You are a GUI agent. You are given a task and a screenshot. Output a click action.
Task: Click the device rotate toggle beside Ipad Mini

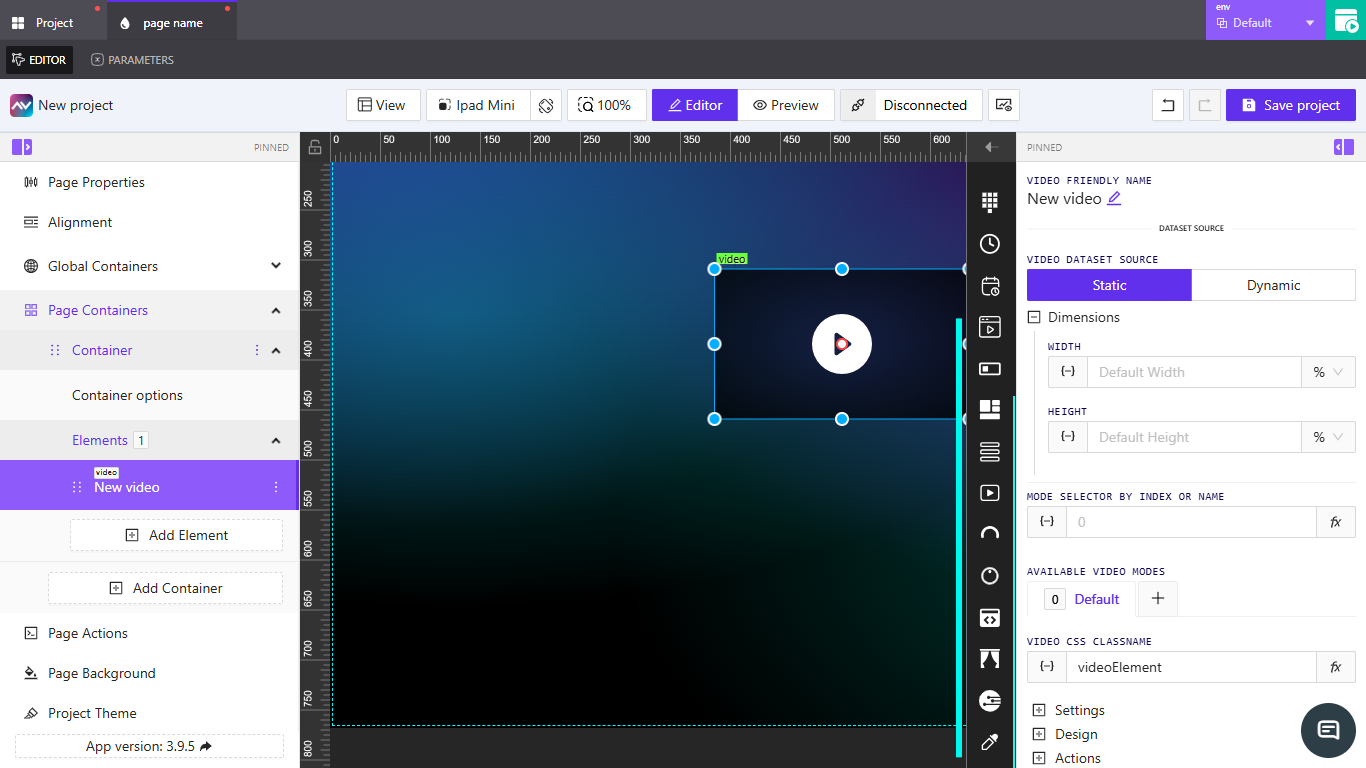[546, 105]
